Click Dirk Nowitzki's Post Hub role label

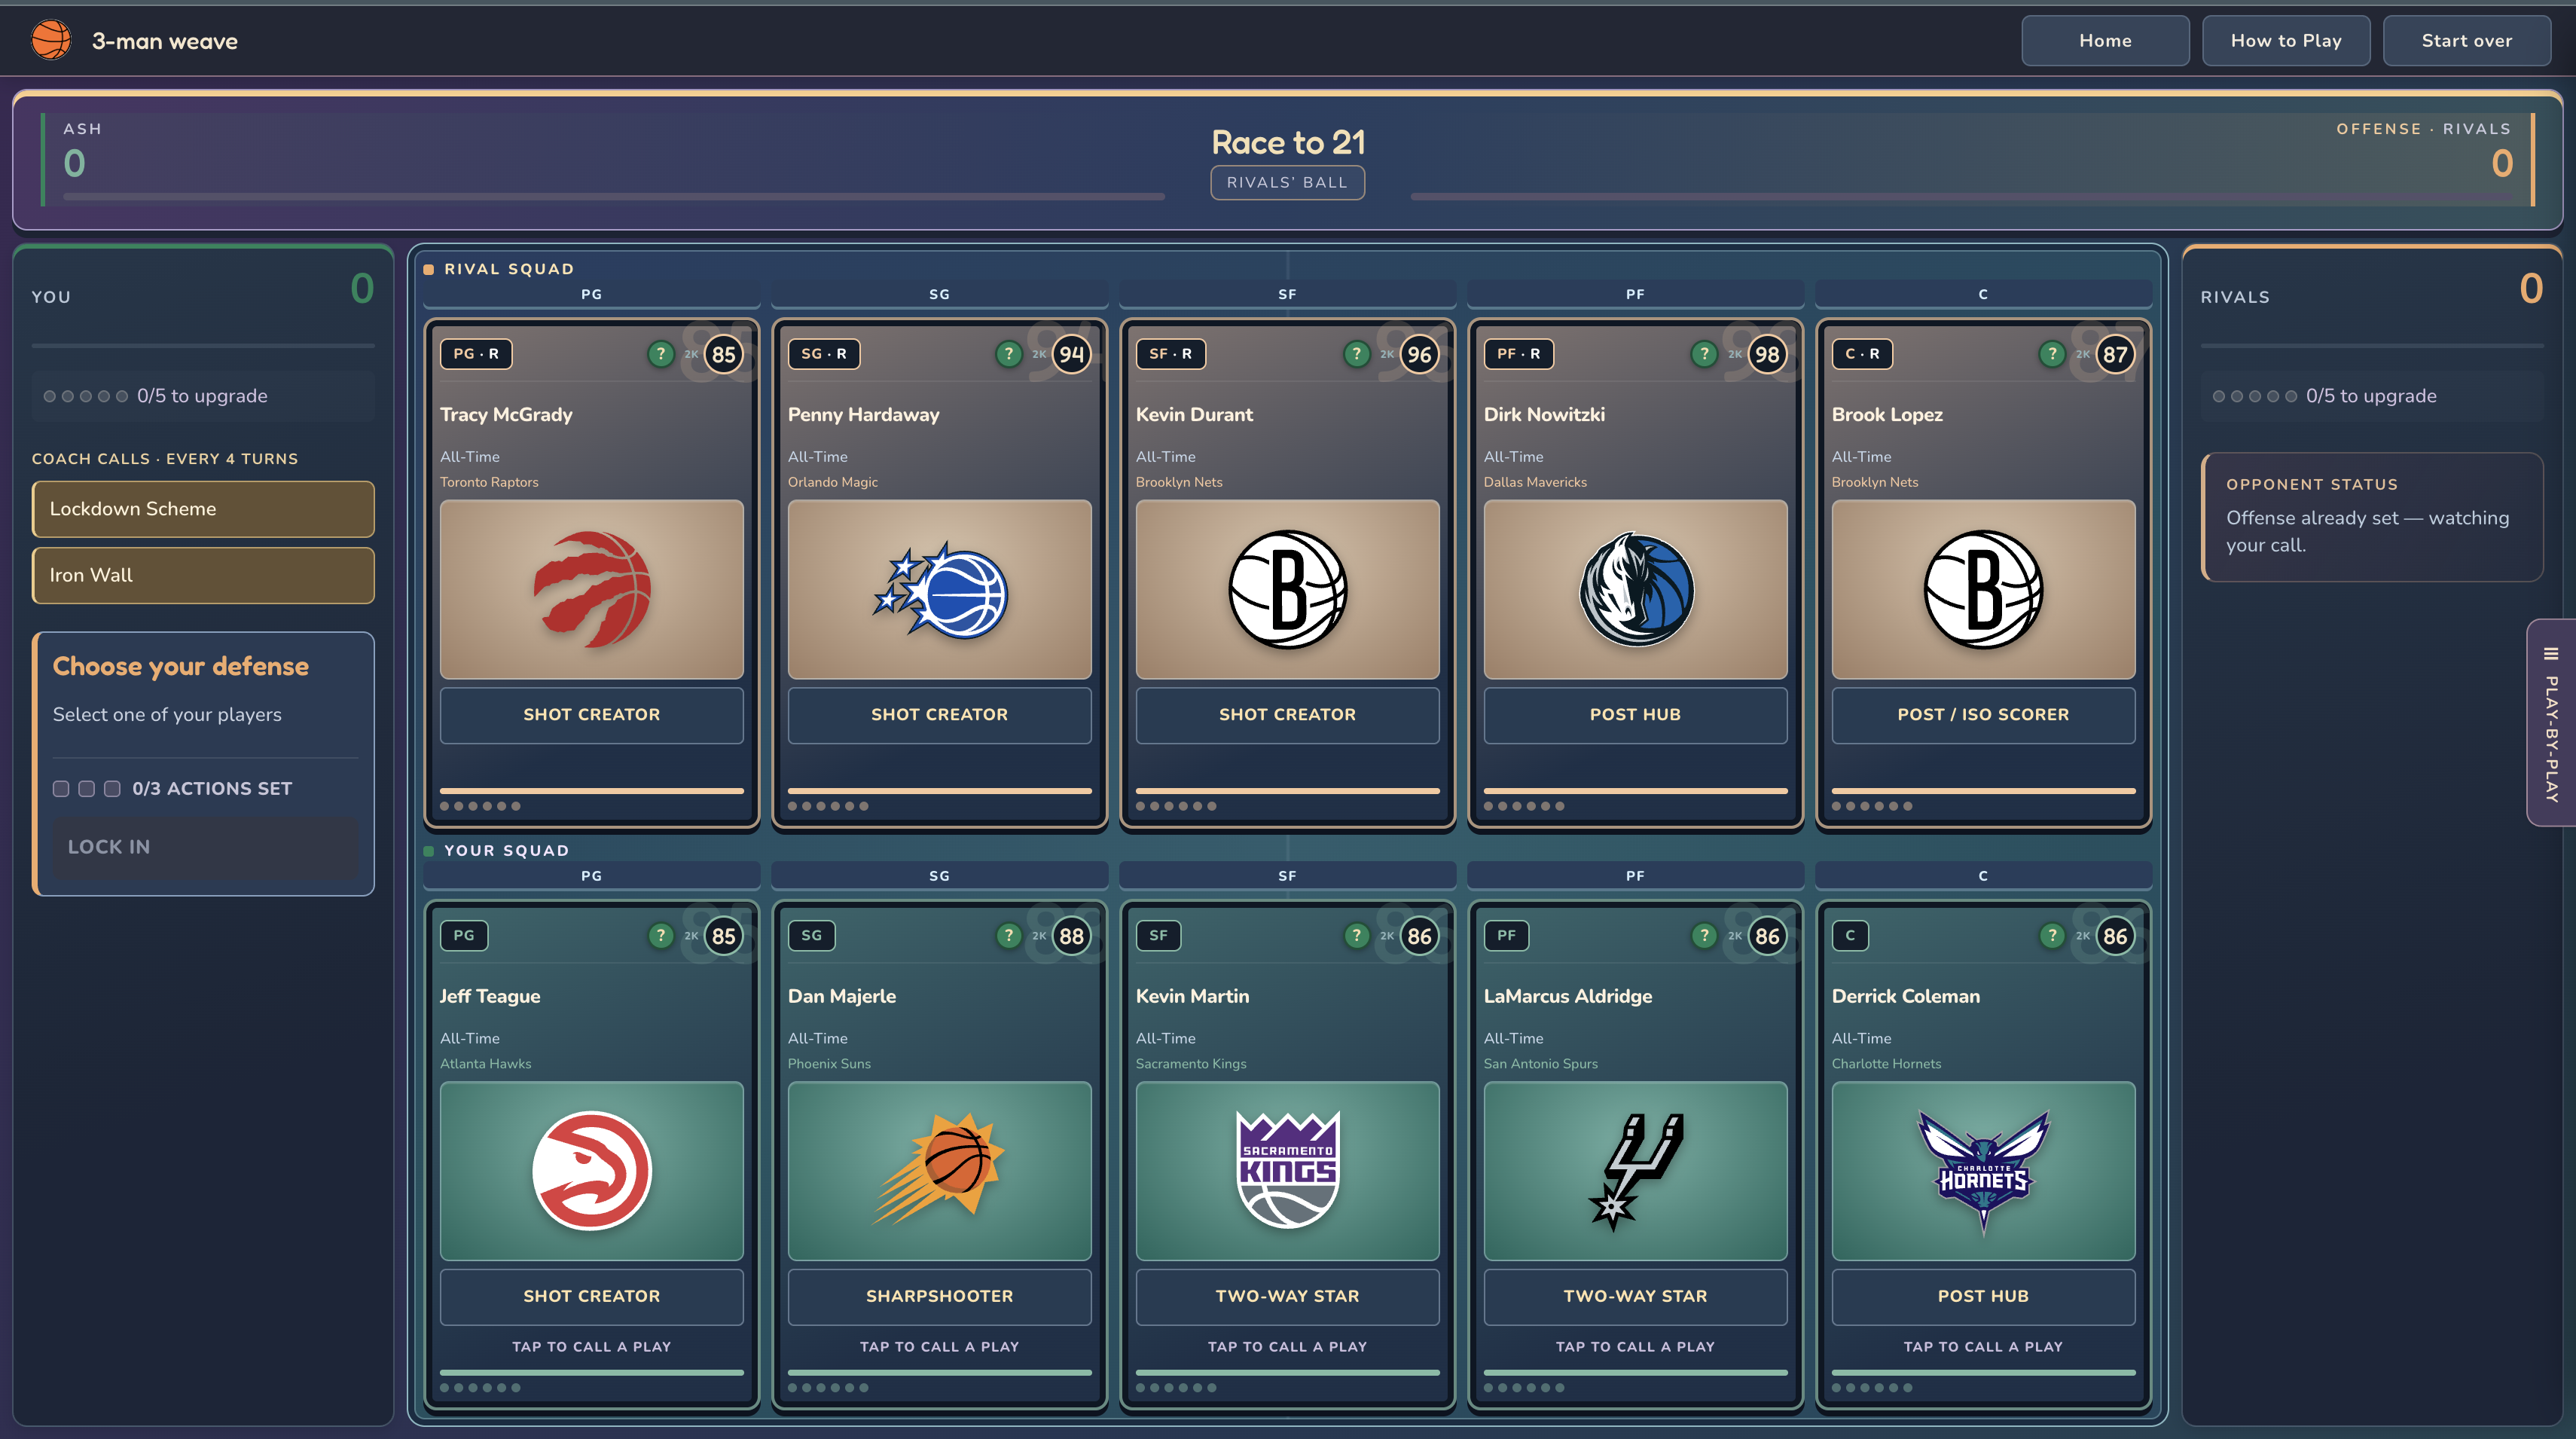pyautogui.click(x=1636, y=715)
